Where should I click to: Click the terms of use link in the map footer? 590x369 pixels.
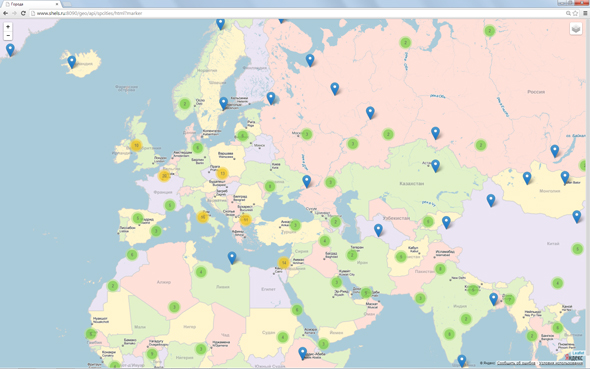560,363
